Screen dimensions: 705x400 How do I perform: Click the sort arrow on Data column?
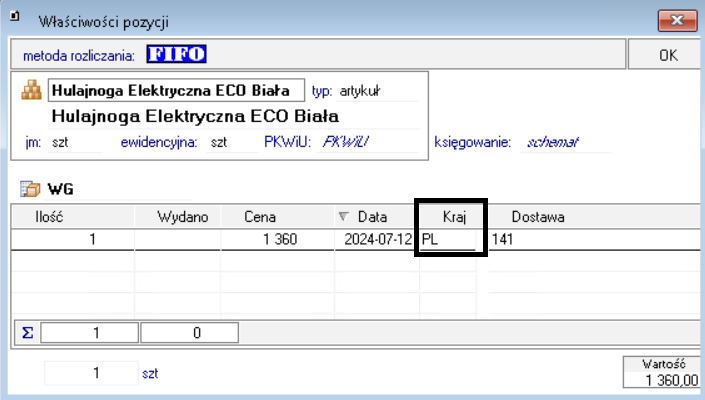pyautogui.click(x=345, y=216)
